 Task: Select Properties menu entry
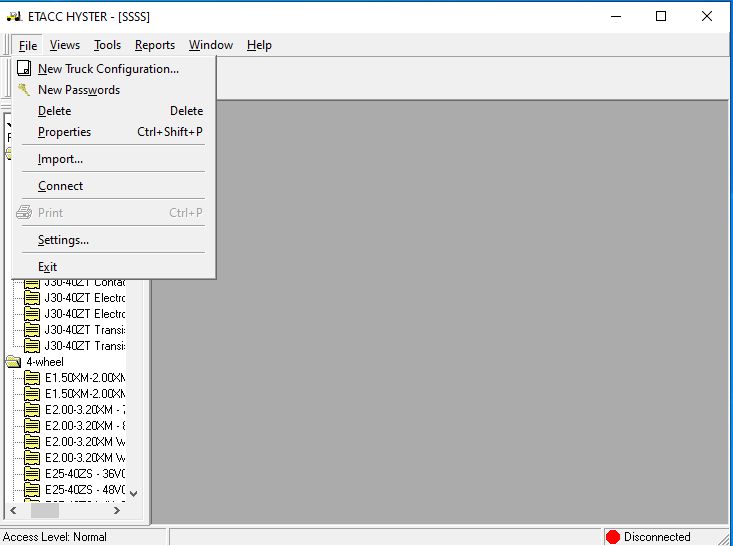tap(113, 132)
